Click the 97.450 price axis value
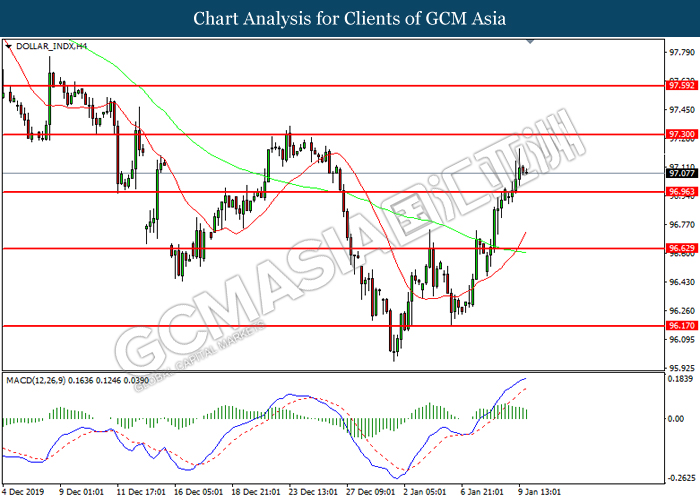700x500 pixels. coord(682,110)
